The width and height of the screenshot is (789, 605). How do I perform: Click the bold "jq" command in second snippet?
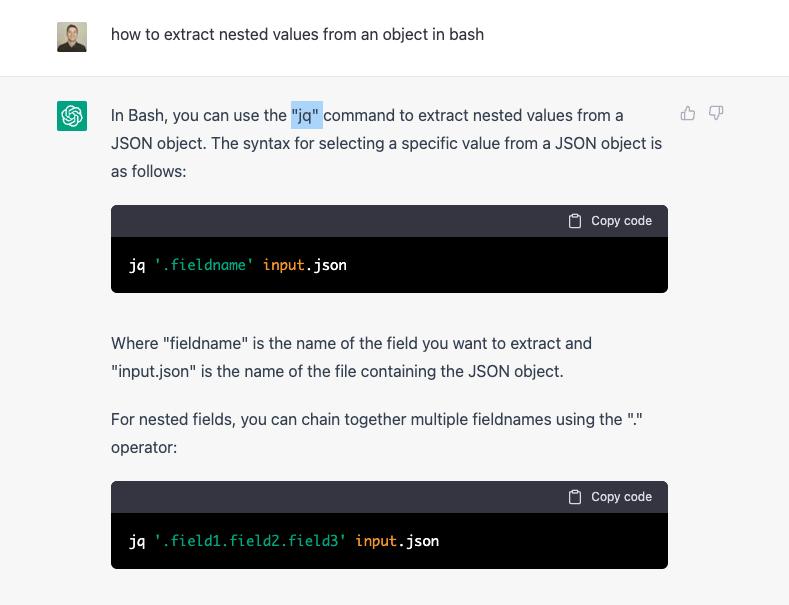point(137,541)
